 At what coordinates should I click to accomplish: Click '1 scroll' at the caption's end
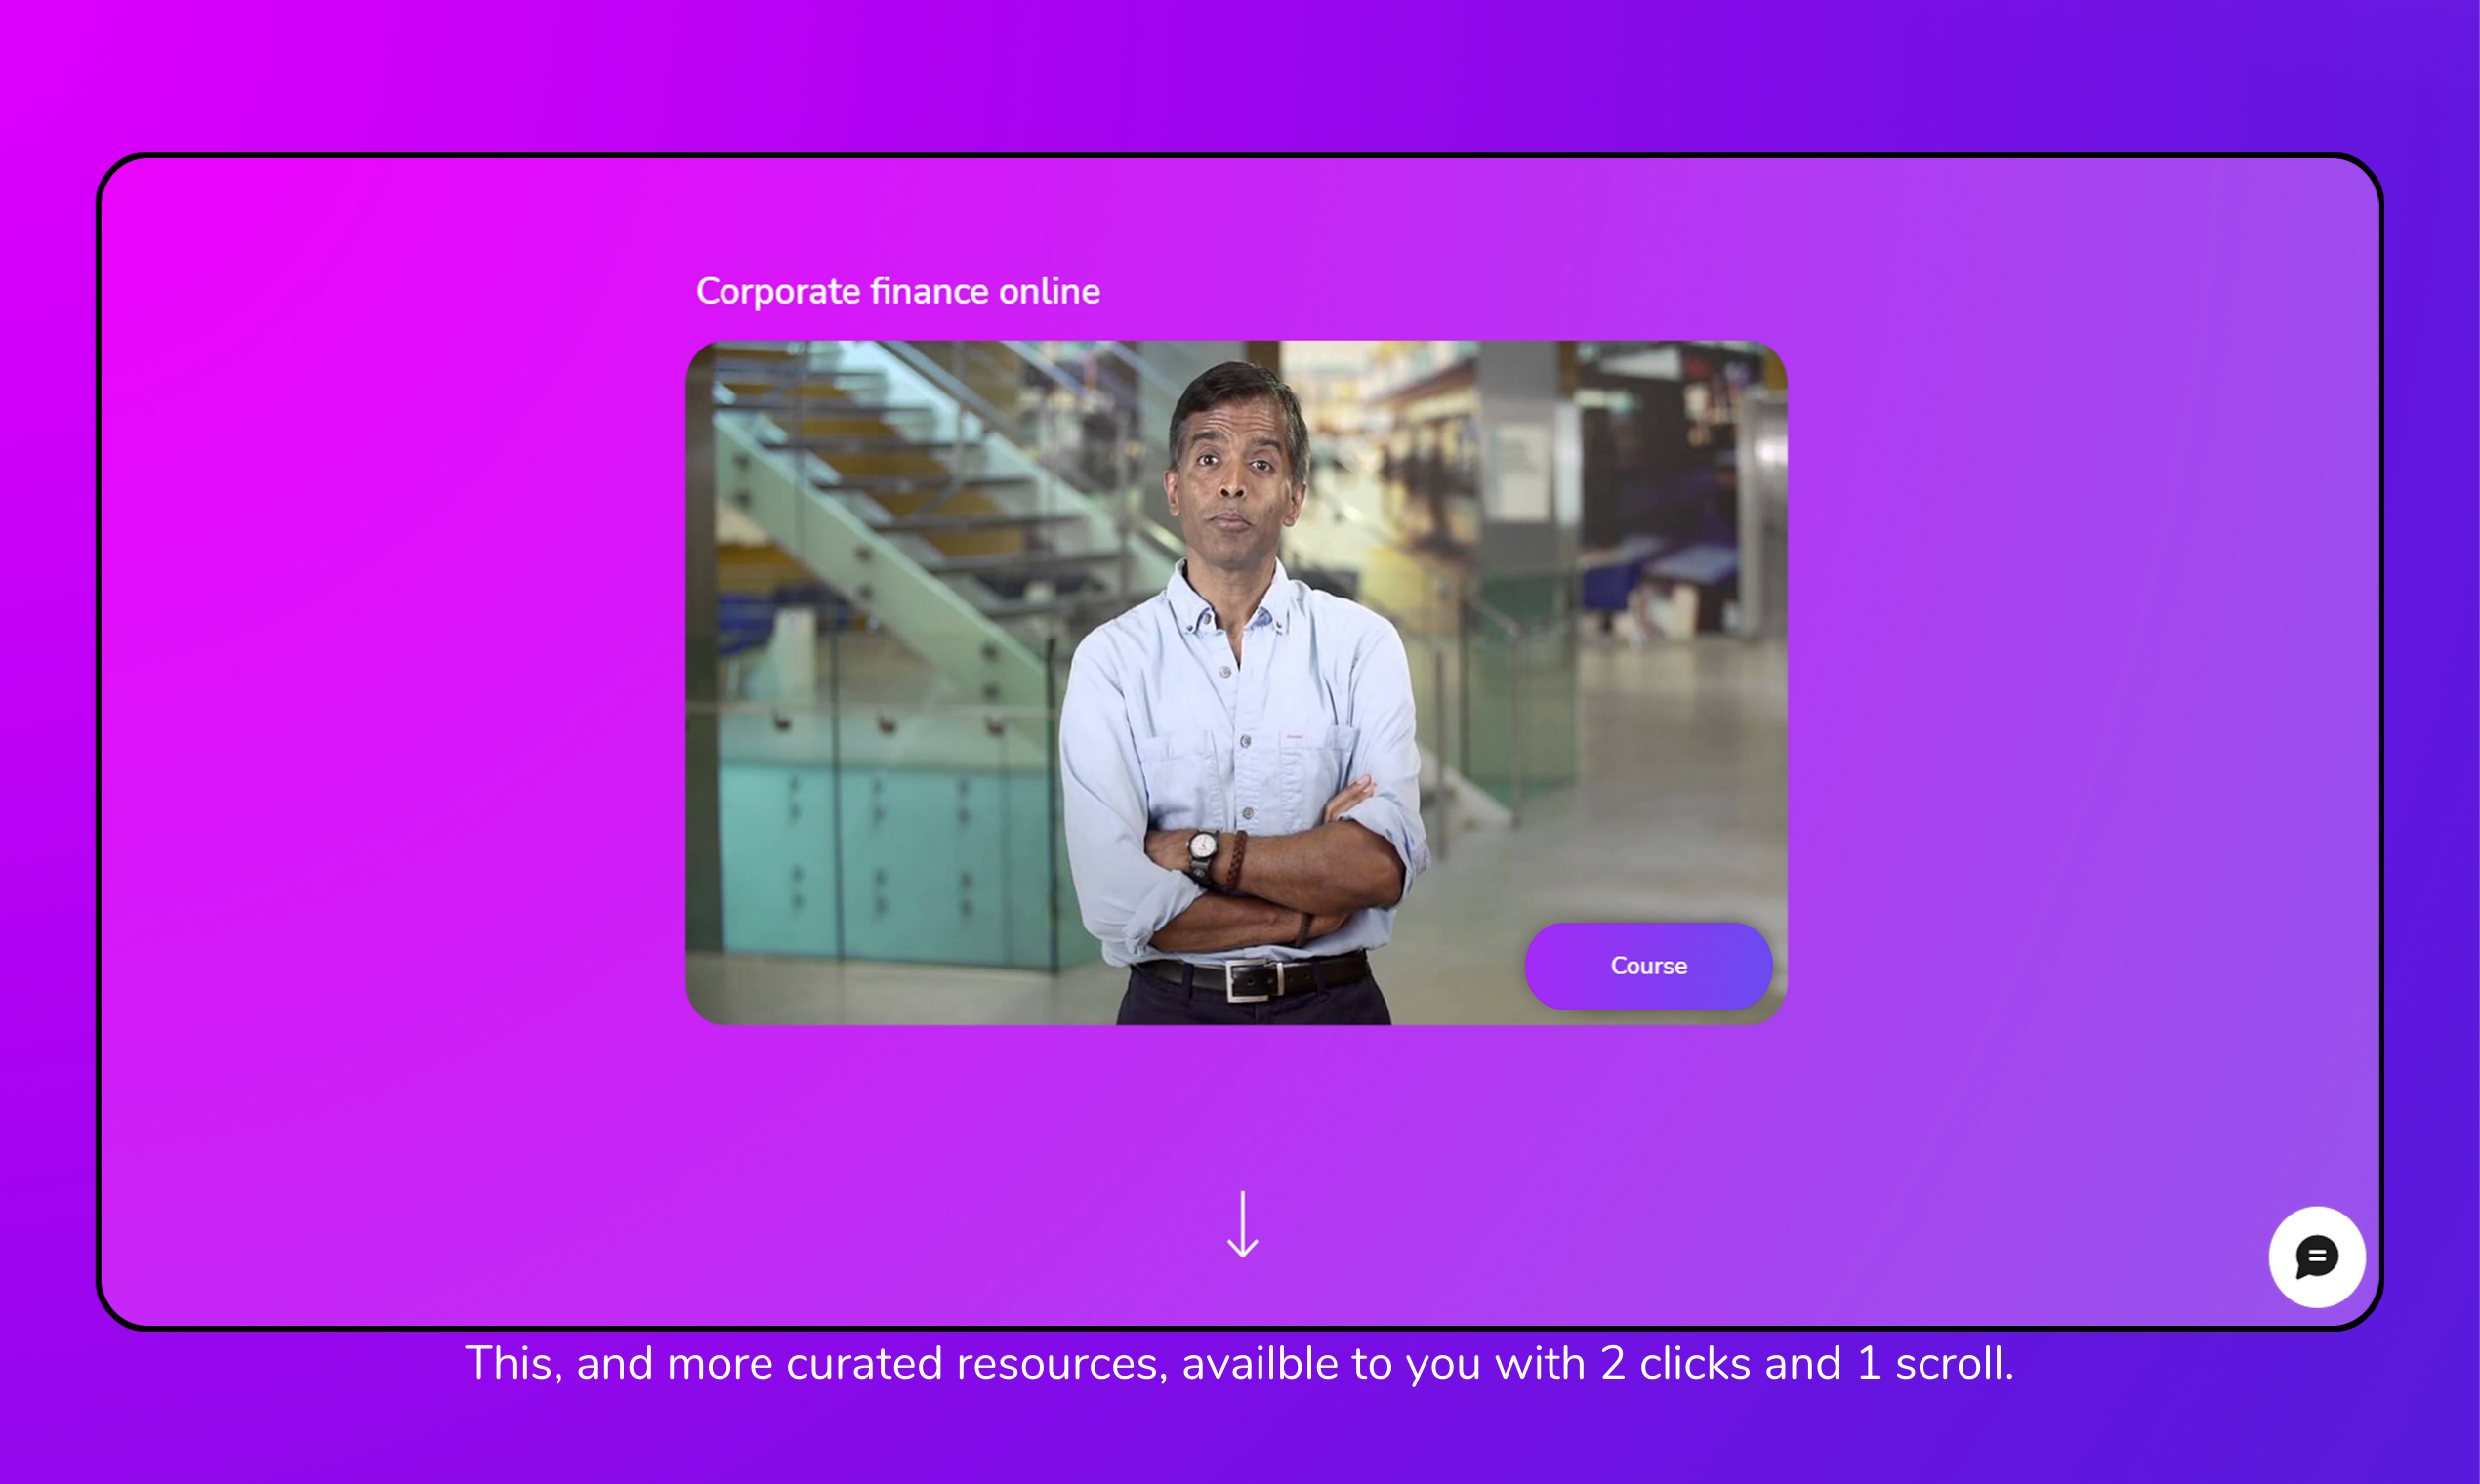point(1933,1363)
